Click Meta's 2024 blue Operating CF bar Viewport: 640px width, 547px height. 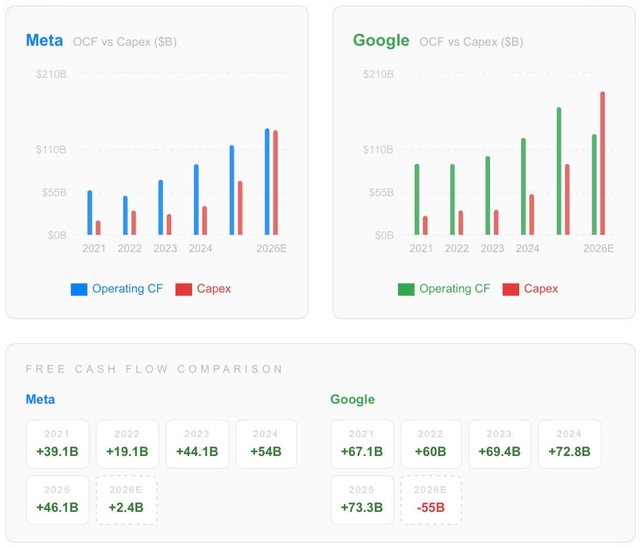(x=196, y=200)
